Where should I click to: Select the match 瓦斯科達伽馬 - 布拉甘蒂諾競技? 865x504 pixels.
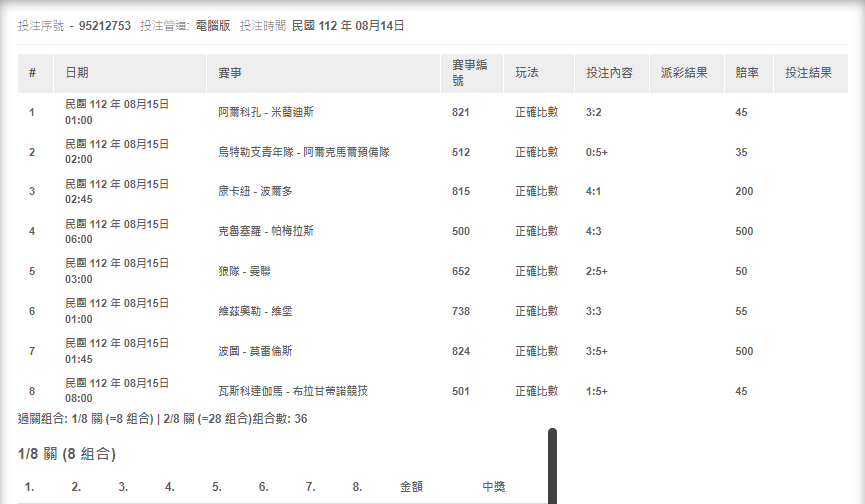pyautogui.click(x=293, y=391)
